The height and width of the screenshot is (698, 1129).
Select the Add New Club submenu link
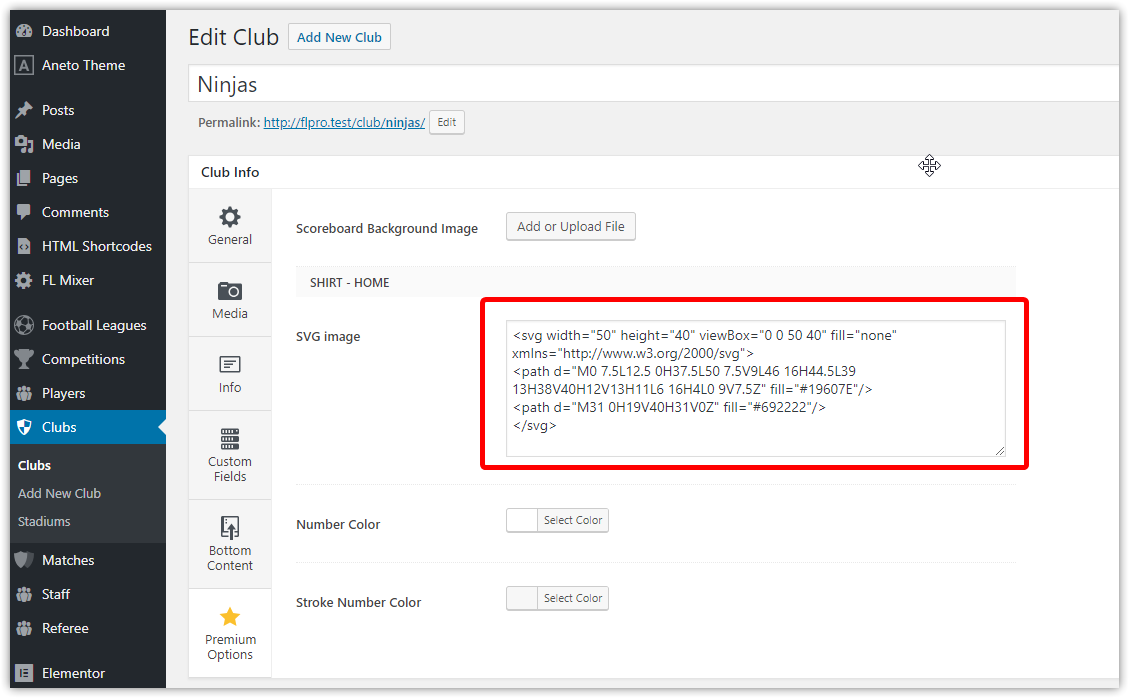60,493
